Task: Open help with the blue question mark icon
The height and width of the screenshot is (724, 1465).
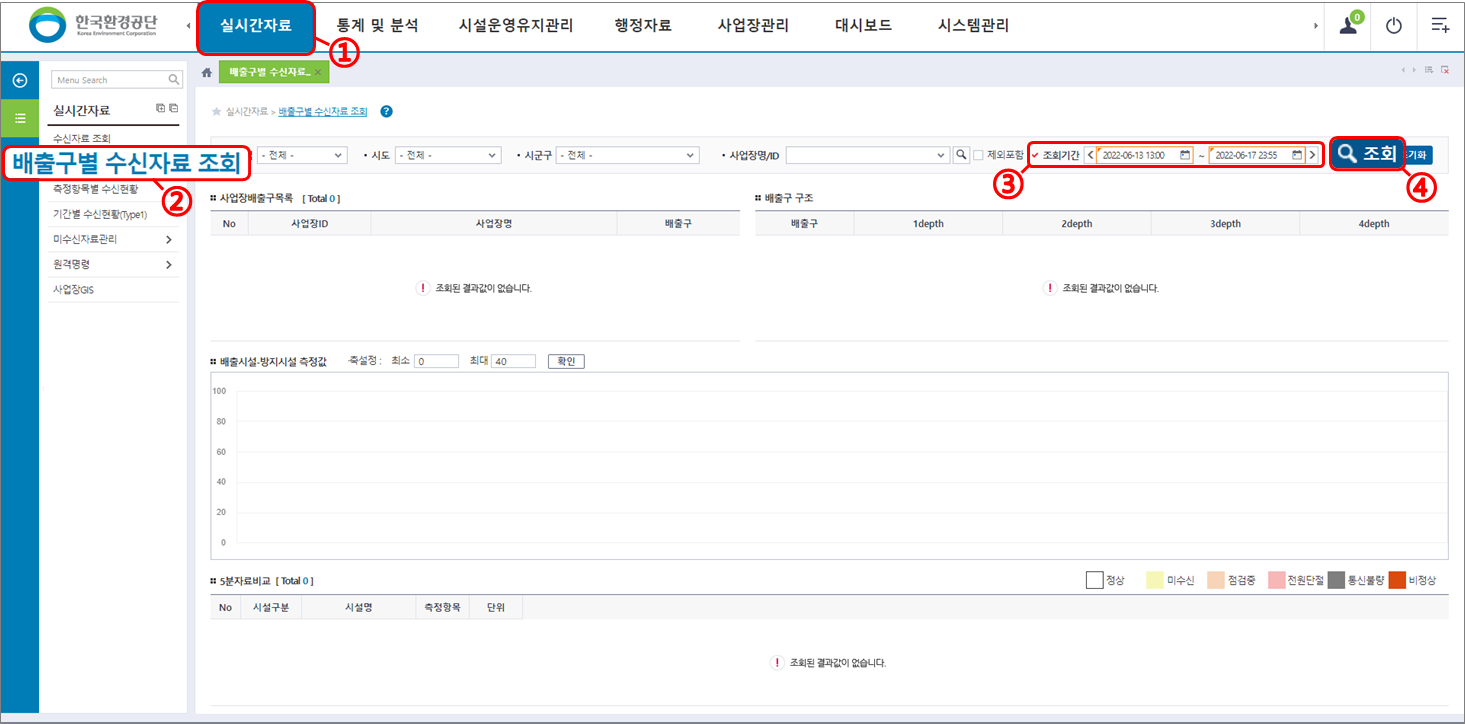Action: (x=387, y=112)
